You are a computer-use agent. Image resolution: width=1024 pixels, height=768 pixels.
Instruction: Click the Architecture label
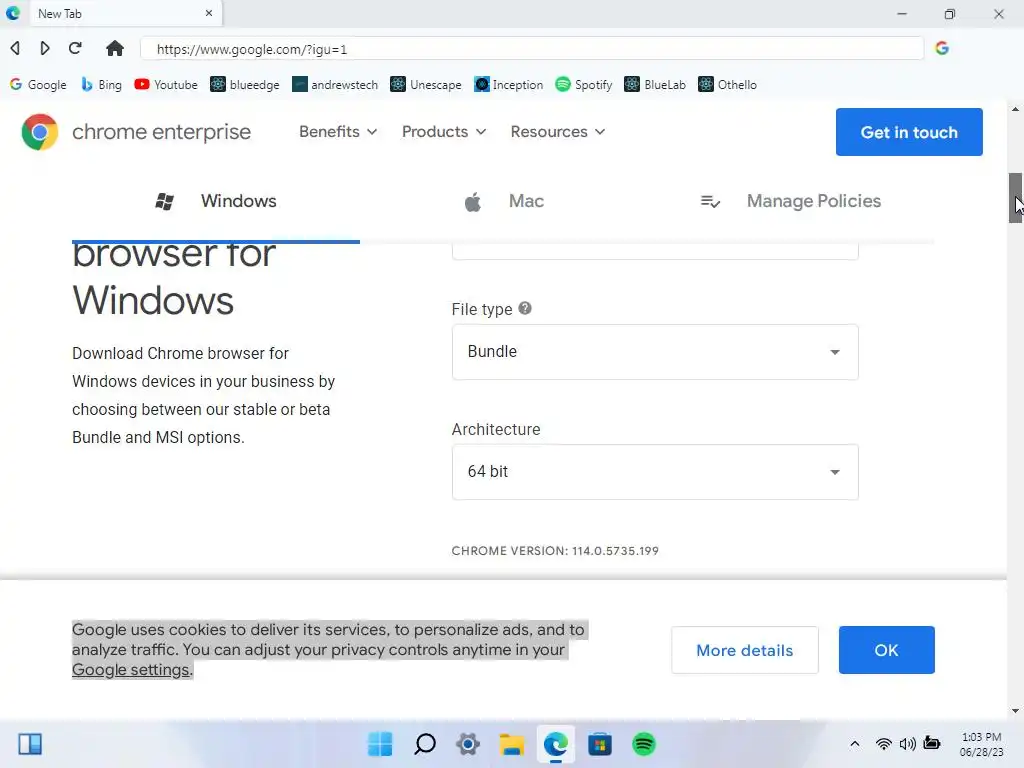[x=496, y=430]
